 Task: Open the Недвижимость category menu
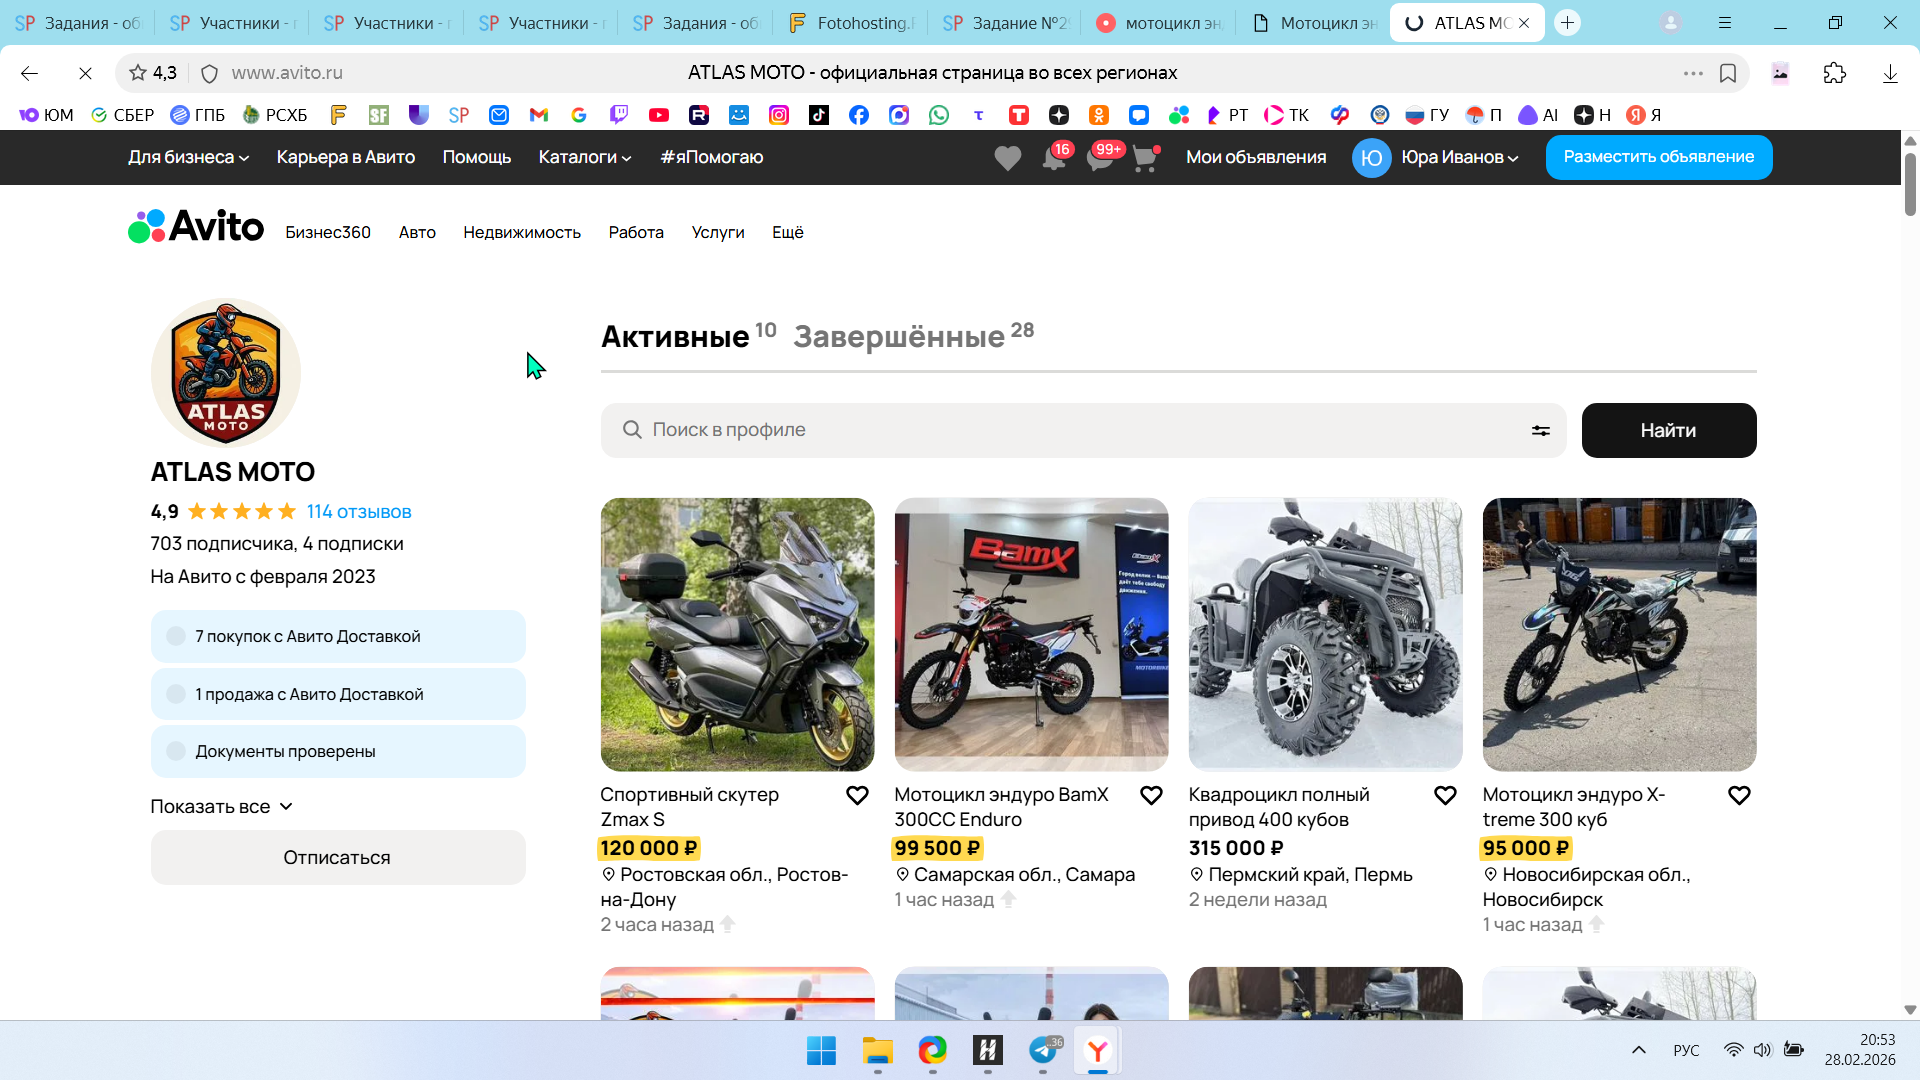click(521, 232)
